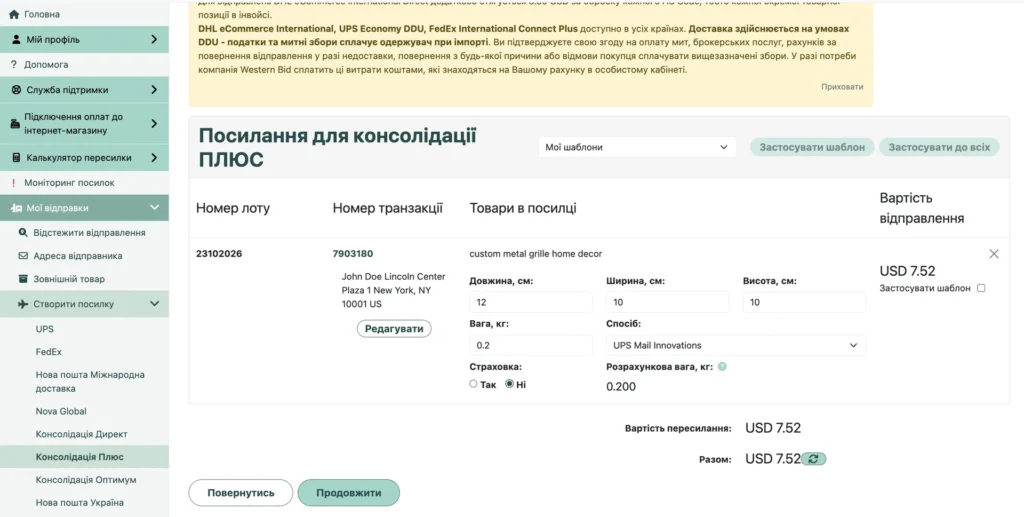Click the calculated weight value 0.200
Viewport: 1024px width, 517px height.
(x=621, y=386)
